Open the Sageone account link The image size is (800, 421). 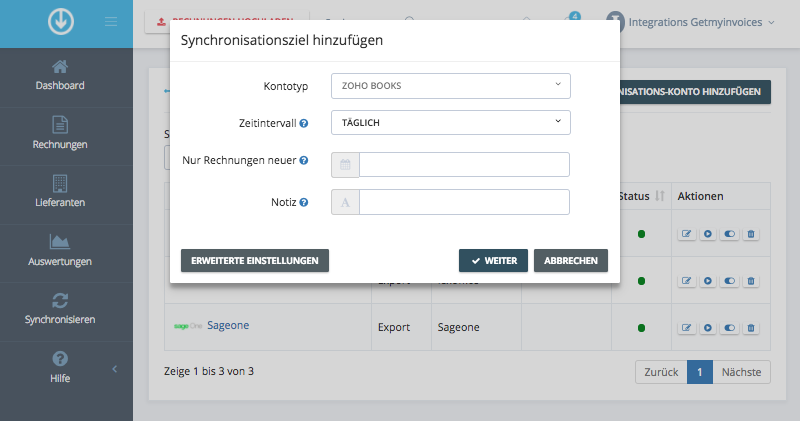click(x=228, y=325)
